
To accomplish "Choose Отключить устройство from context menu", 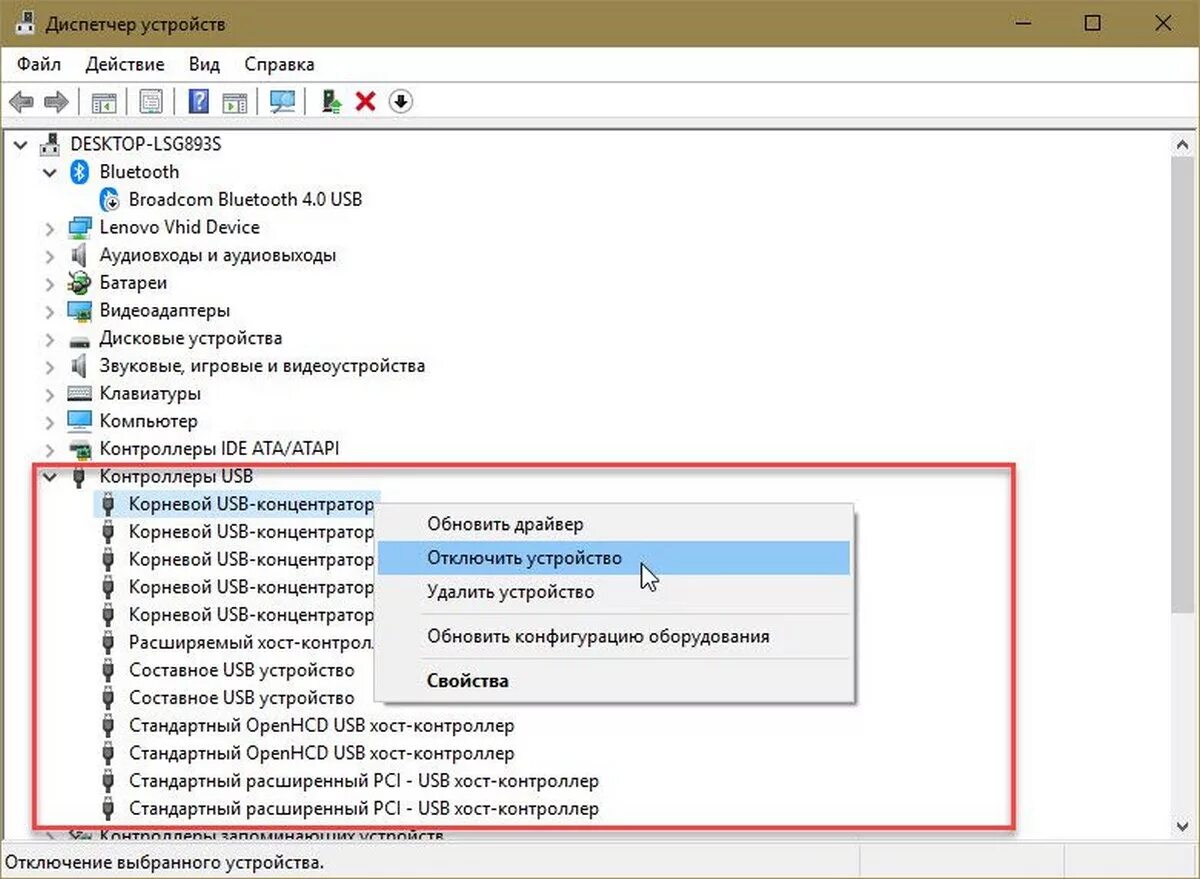I will [x=524, y=558].
